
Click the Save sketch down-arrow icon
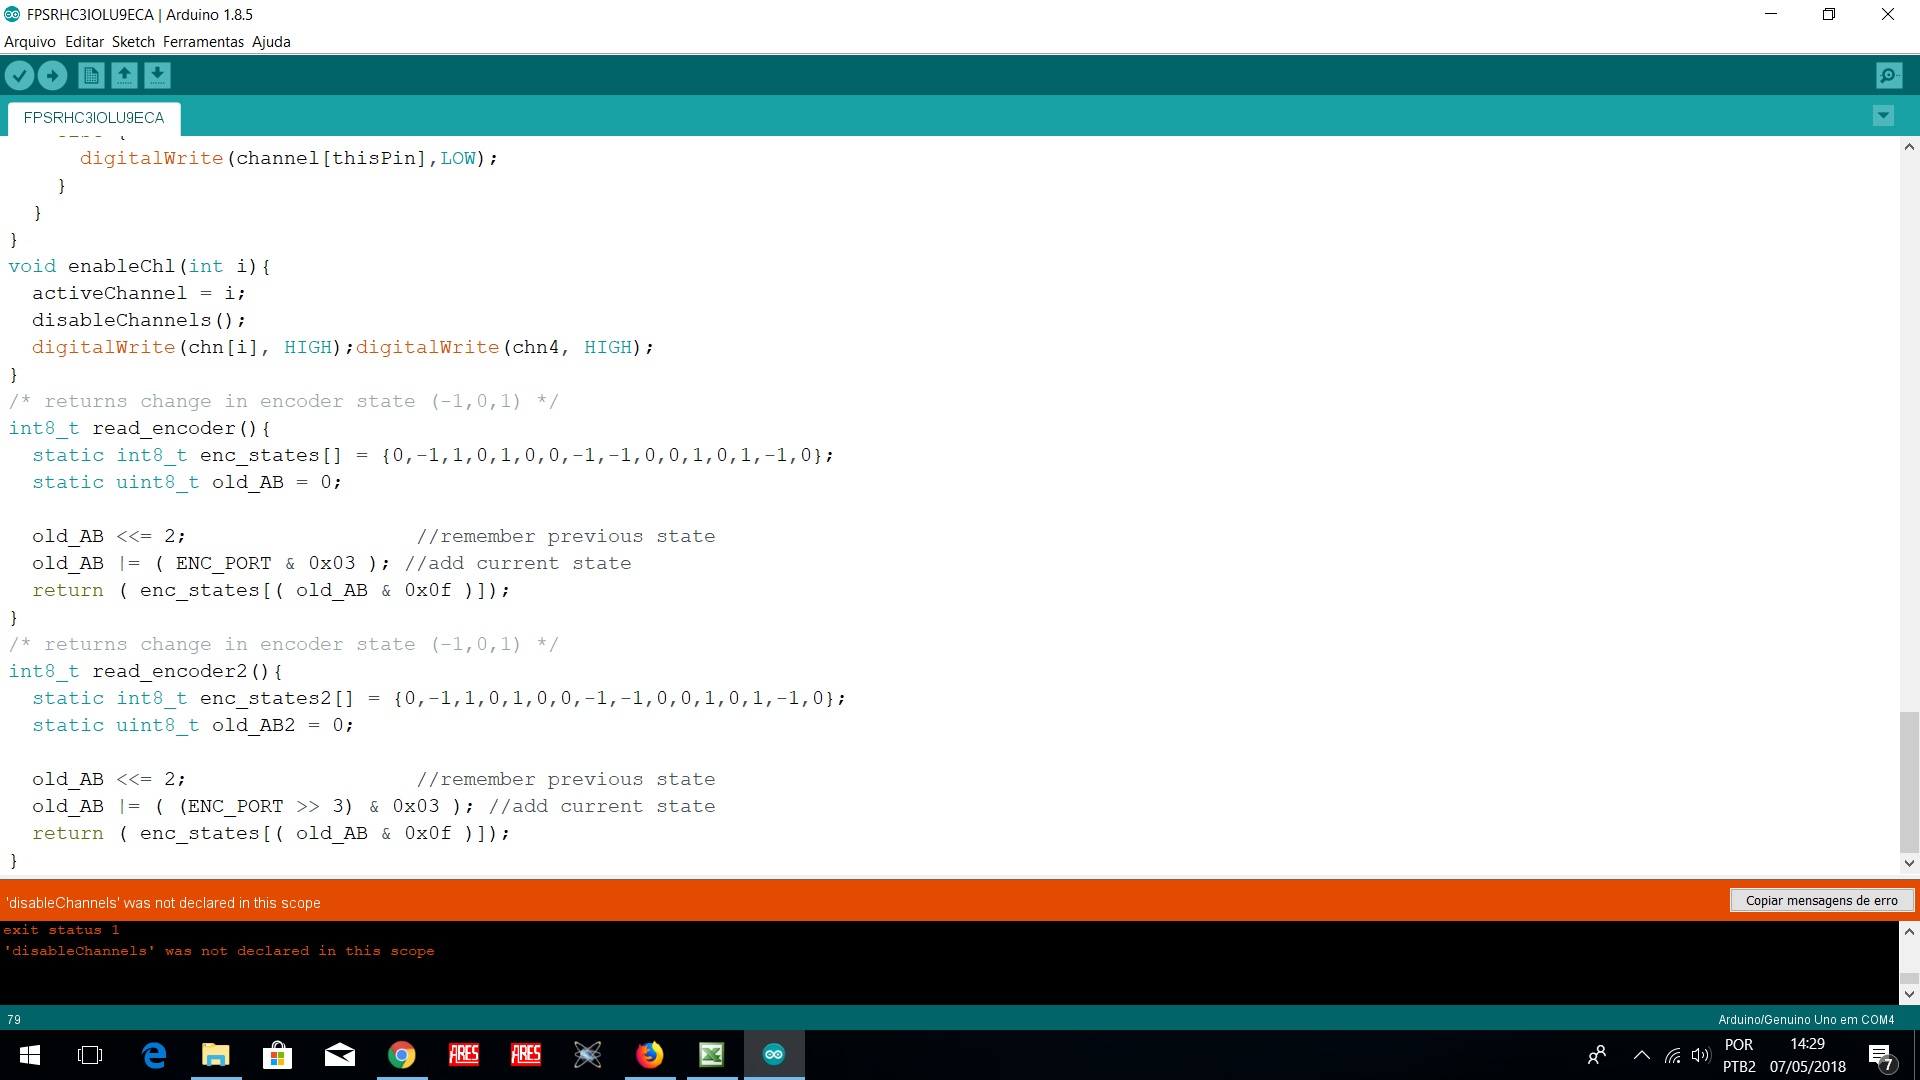157,75
